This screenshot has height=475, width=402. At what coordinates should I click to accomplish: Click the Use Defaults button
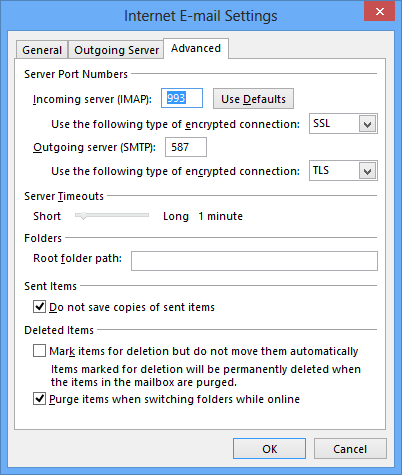[253, 99]
